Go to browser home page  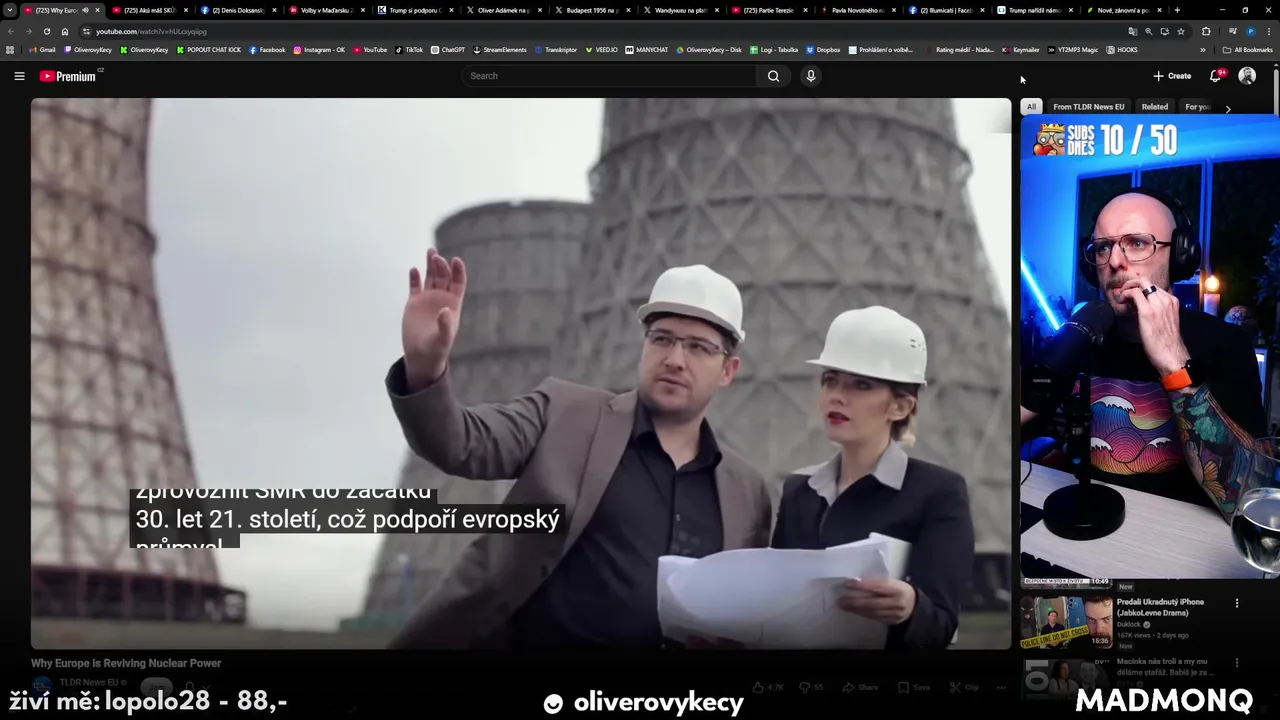tap(65, 31)
